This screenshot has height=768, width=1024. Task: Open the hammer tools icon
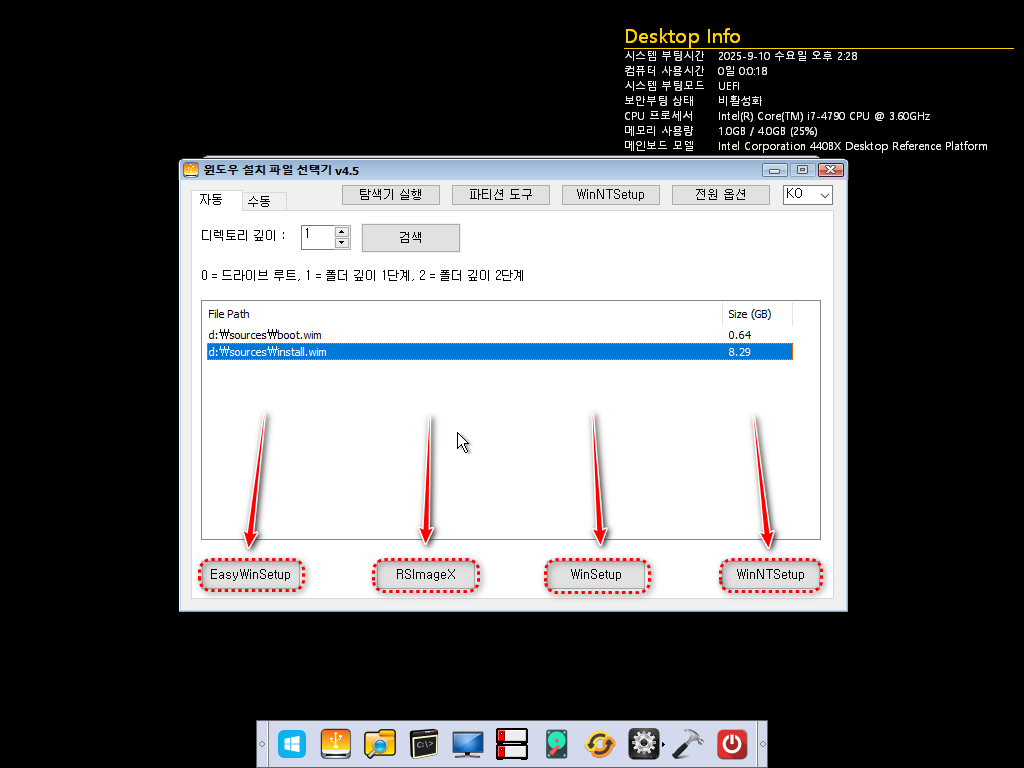[x=688, y=744]
